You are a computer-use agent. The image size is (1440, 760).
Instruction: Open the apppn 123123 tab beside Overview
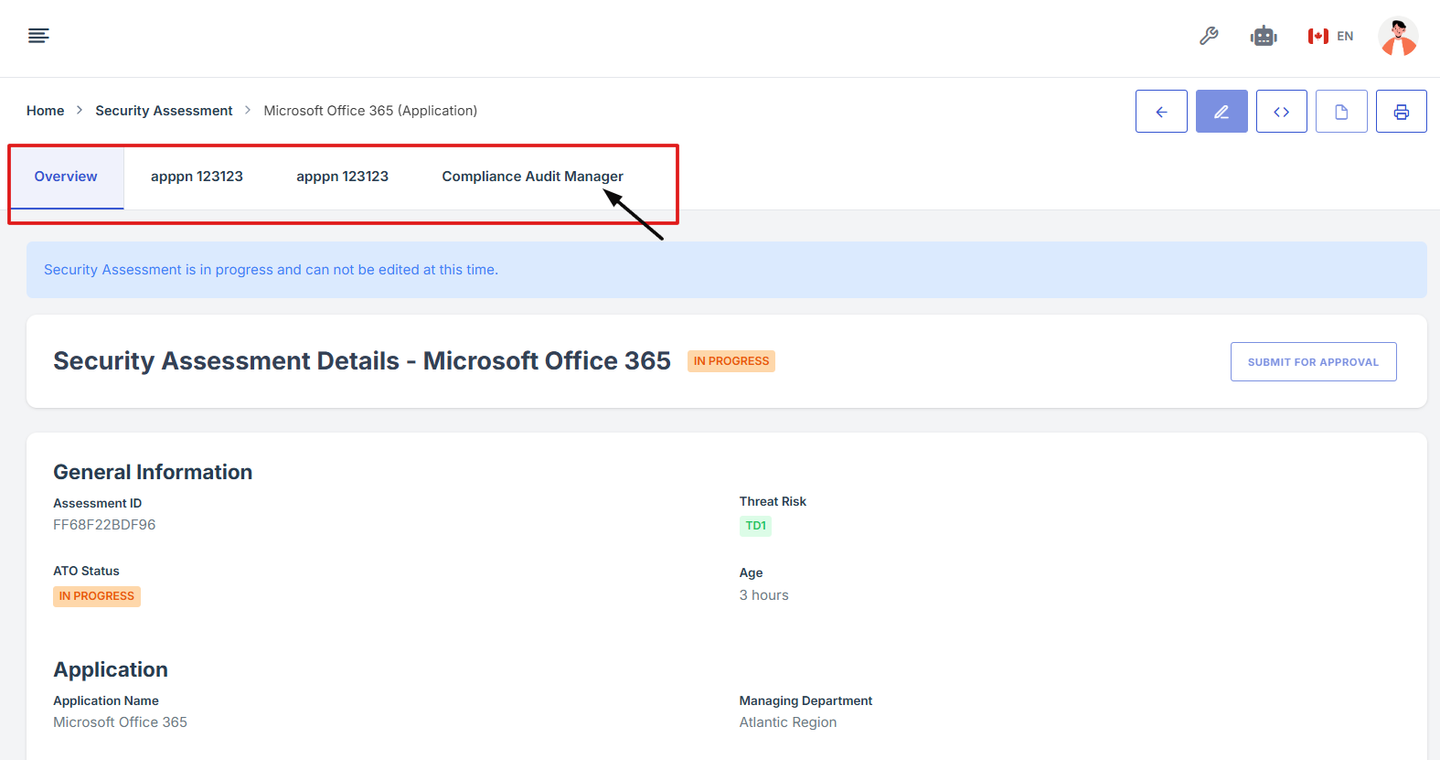197,176
